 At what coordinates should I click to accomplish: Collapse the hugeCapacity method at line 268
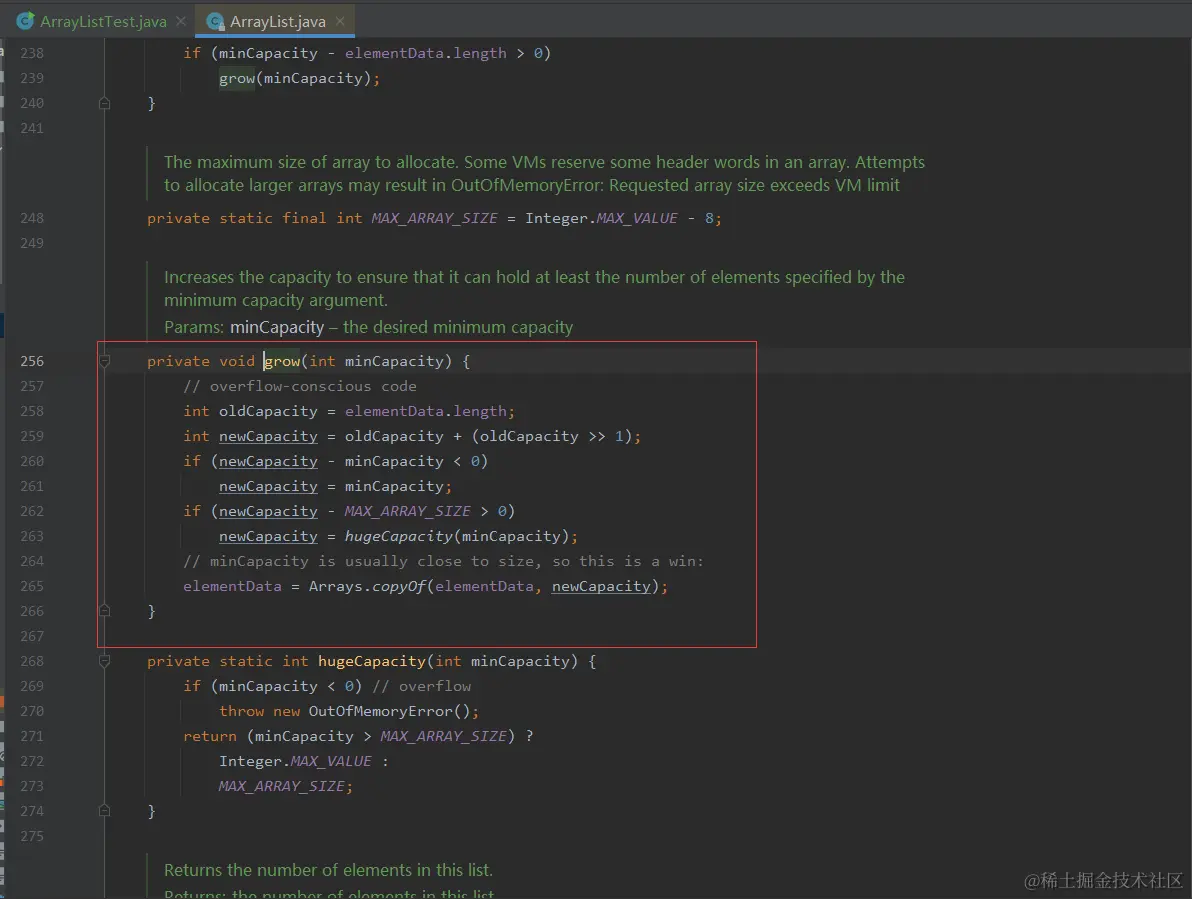pos(105,661)
